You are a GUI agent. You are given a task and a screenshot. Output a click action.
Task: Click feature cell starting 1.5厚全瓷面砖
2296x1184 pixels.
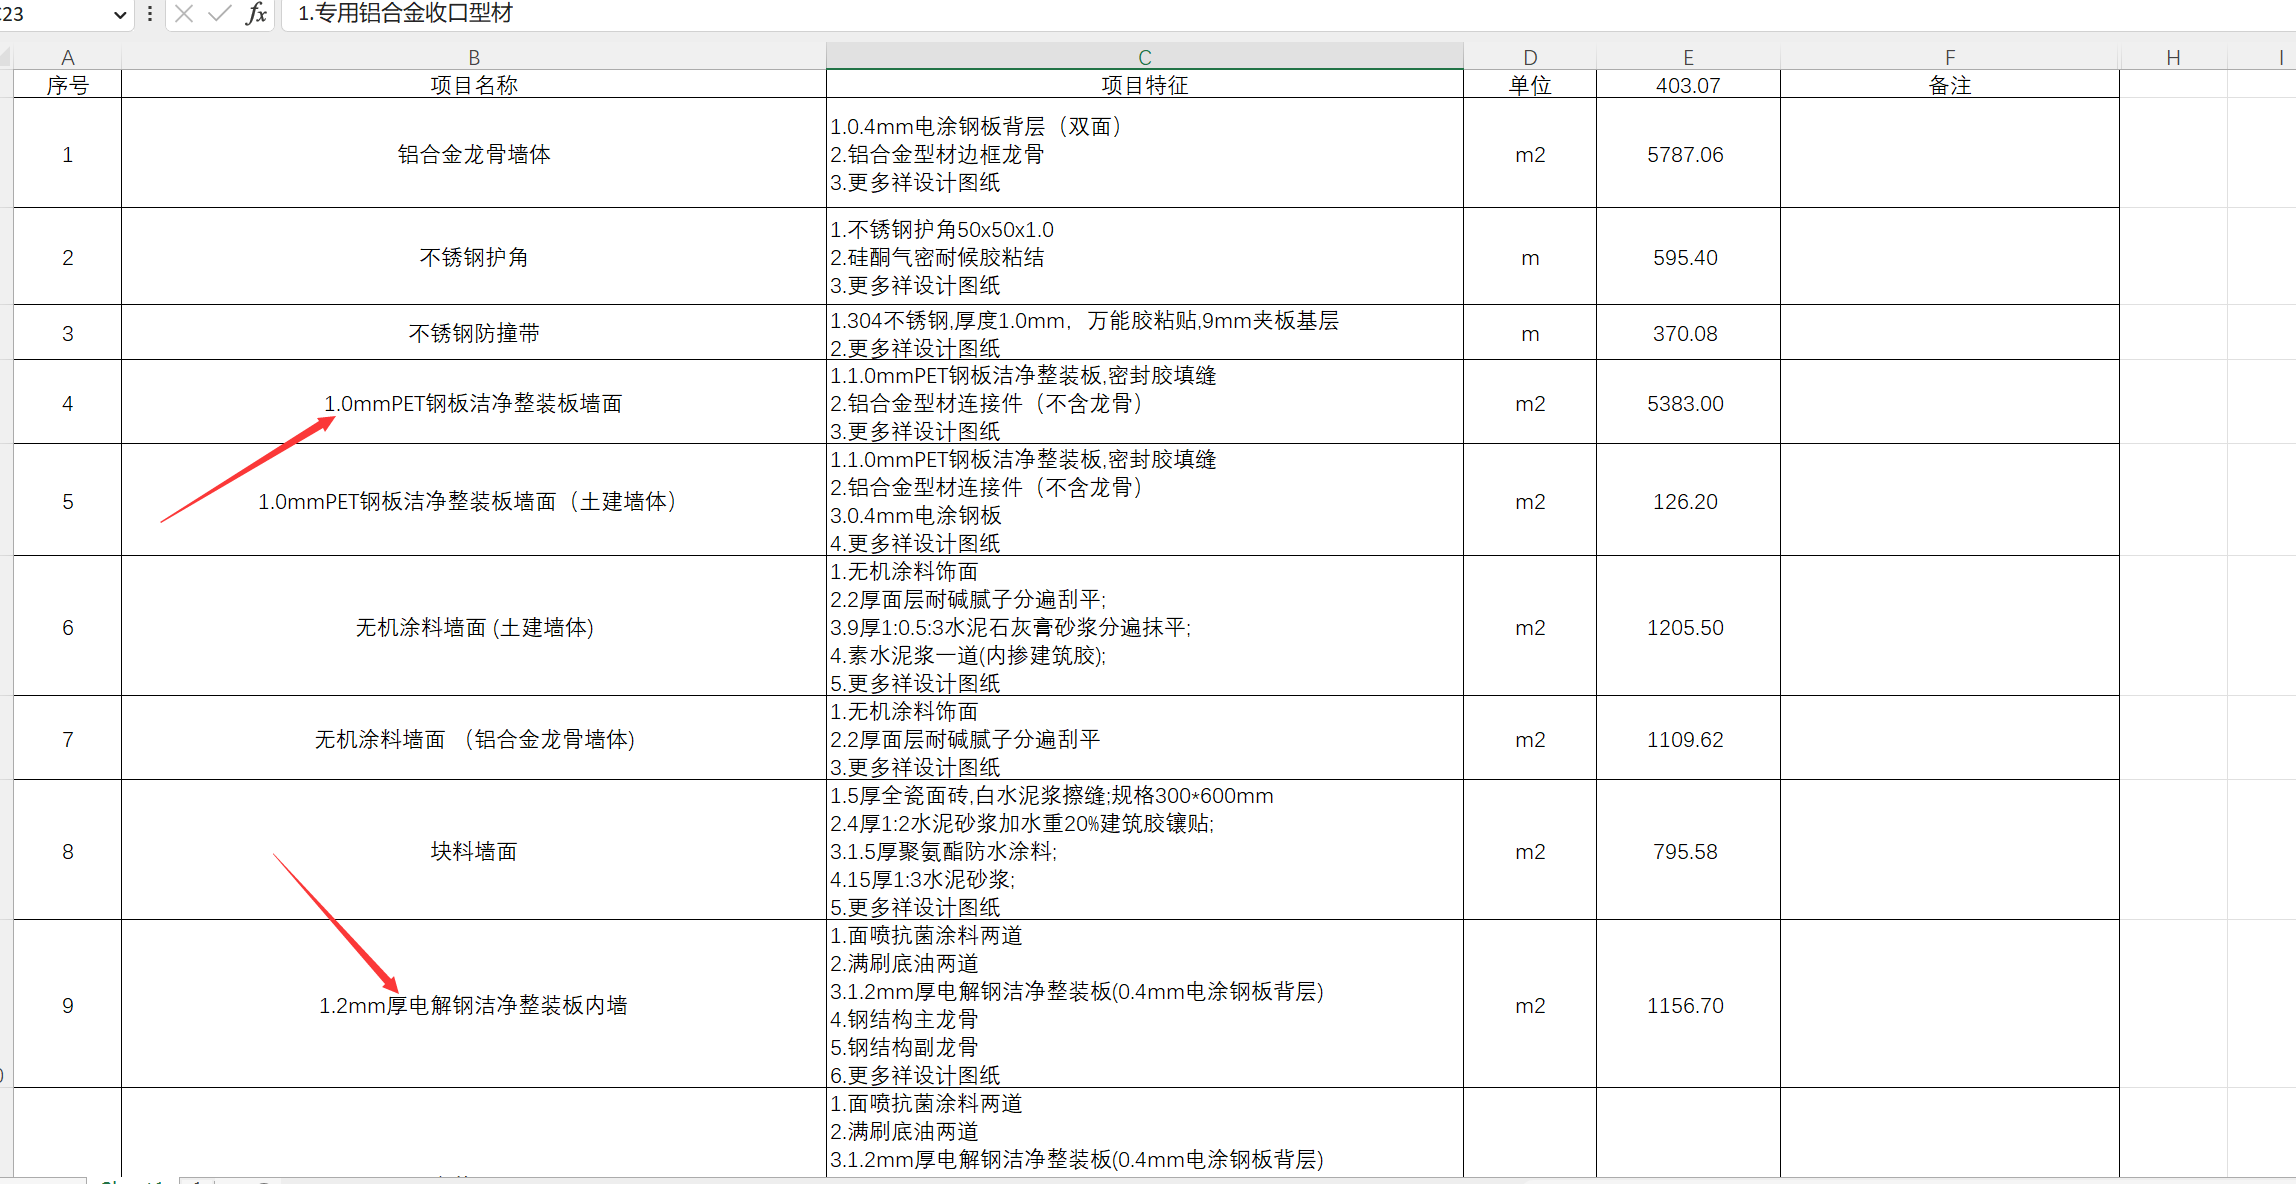(x=1145, y=851)
